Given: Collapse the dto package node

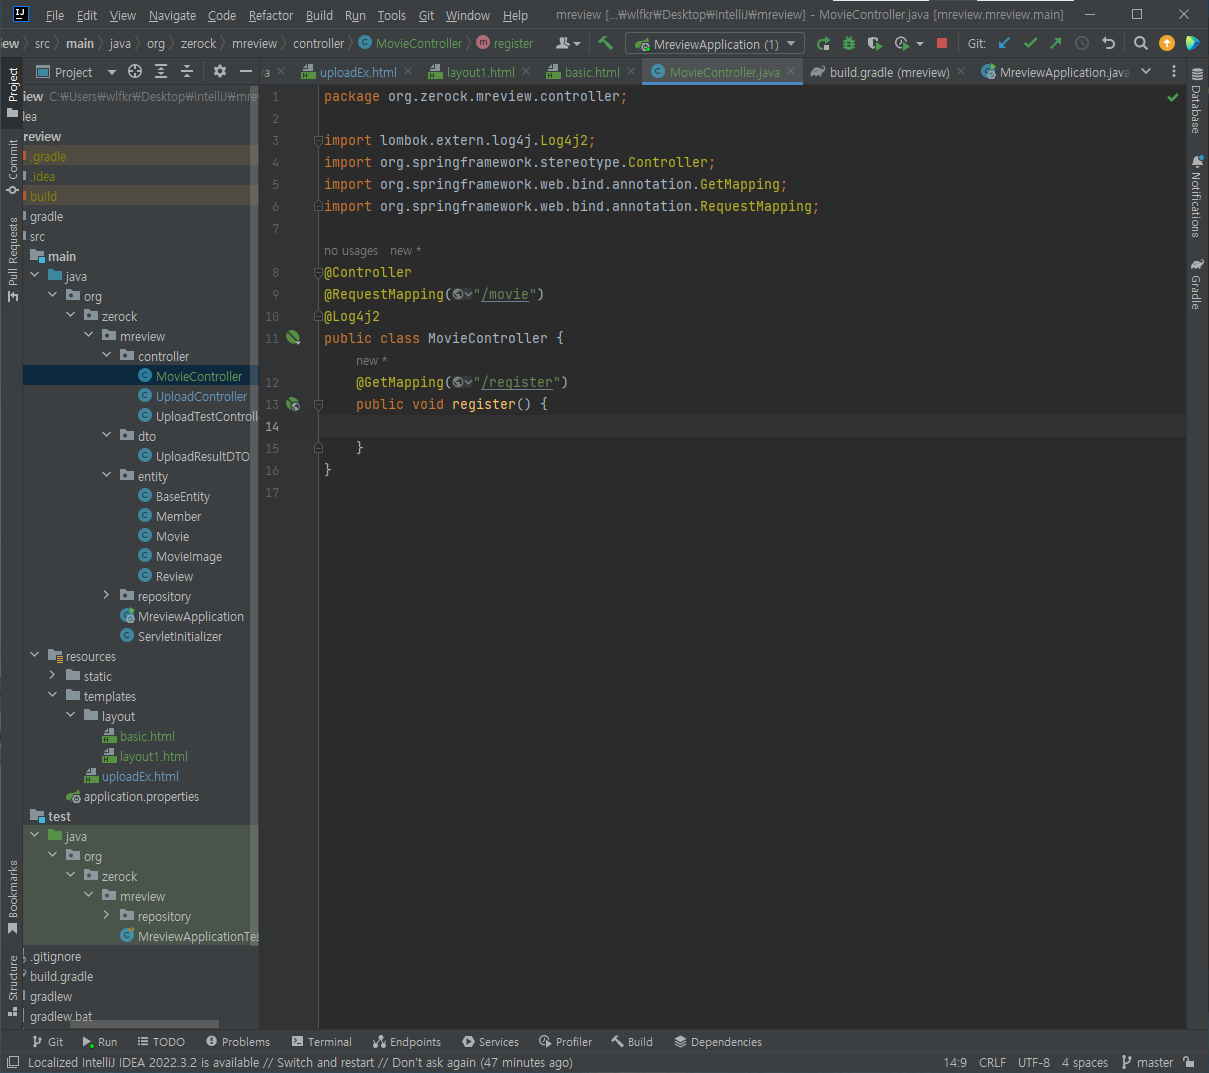Looking at the screenshot, I should (x=107, y=435).
